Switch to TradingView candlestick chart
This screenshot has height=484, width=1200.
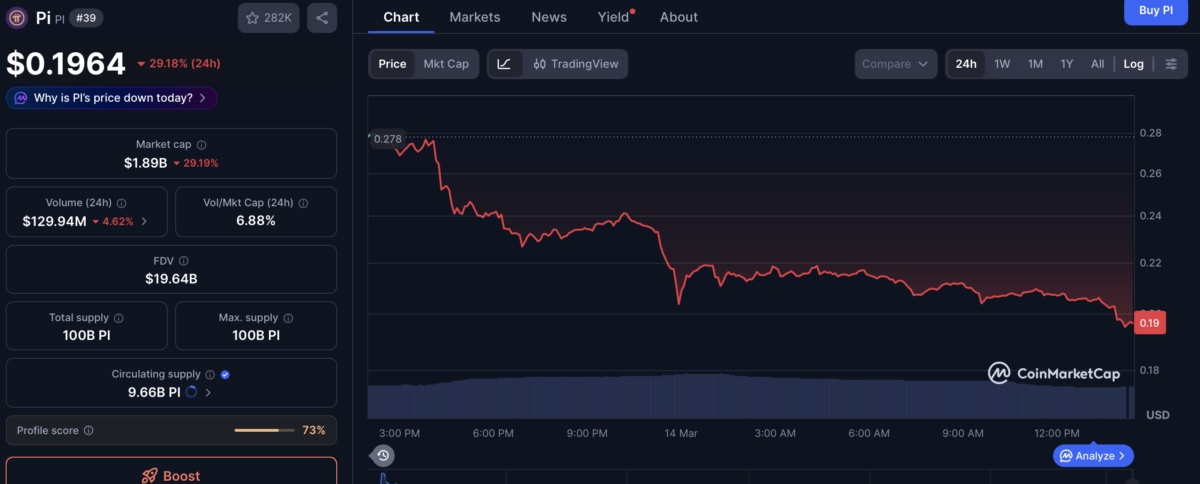tap(575, 64)
